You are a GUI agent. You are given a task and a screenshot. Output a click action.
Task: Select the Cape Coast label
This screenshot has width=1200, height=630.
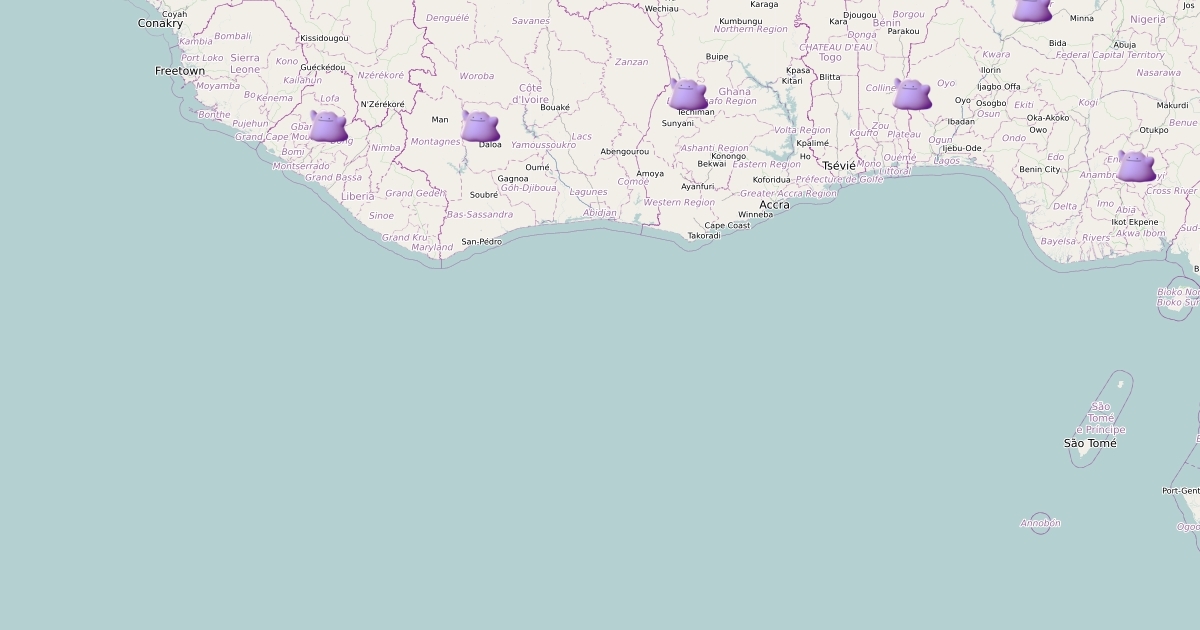point(727,226)
